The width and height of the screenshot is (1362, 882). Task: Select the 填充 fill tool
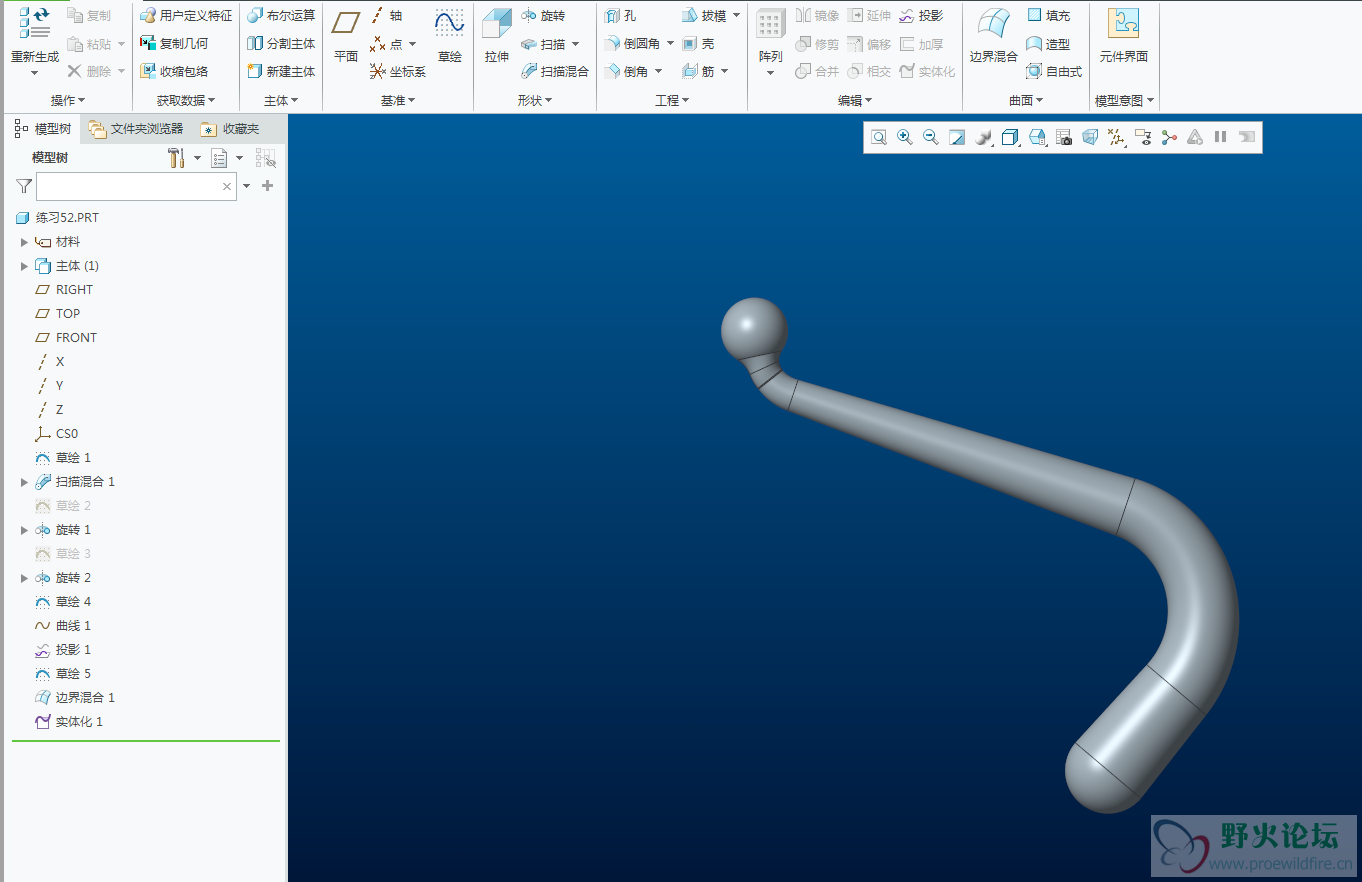[1049, 16]
